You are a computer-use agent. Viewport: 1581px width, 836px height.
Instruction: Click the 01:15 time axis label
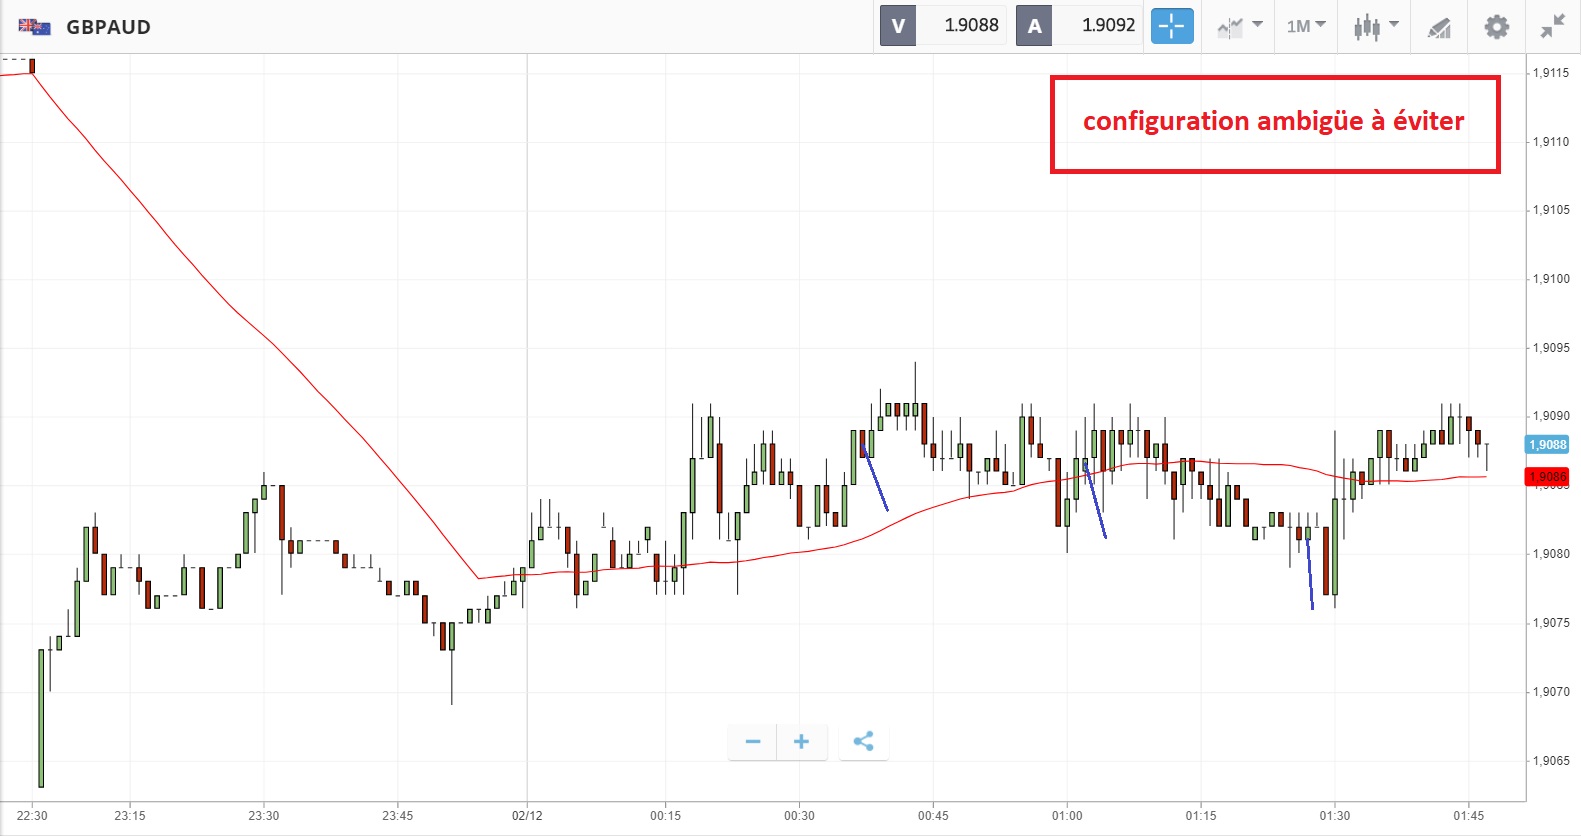(1201, 816)
